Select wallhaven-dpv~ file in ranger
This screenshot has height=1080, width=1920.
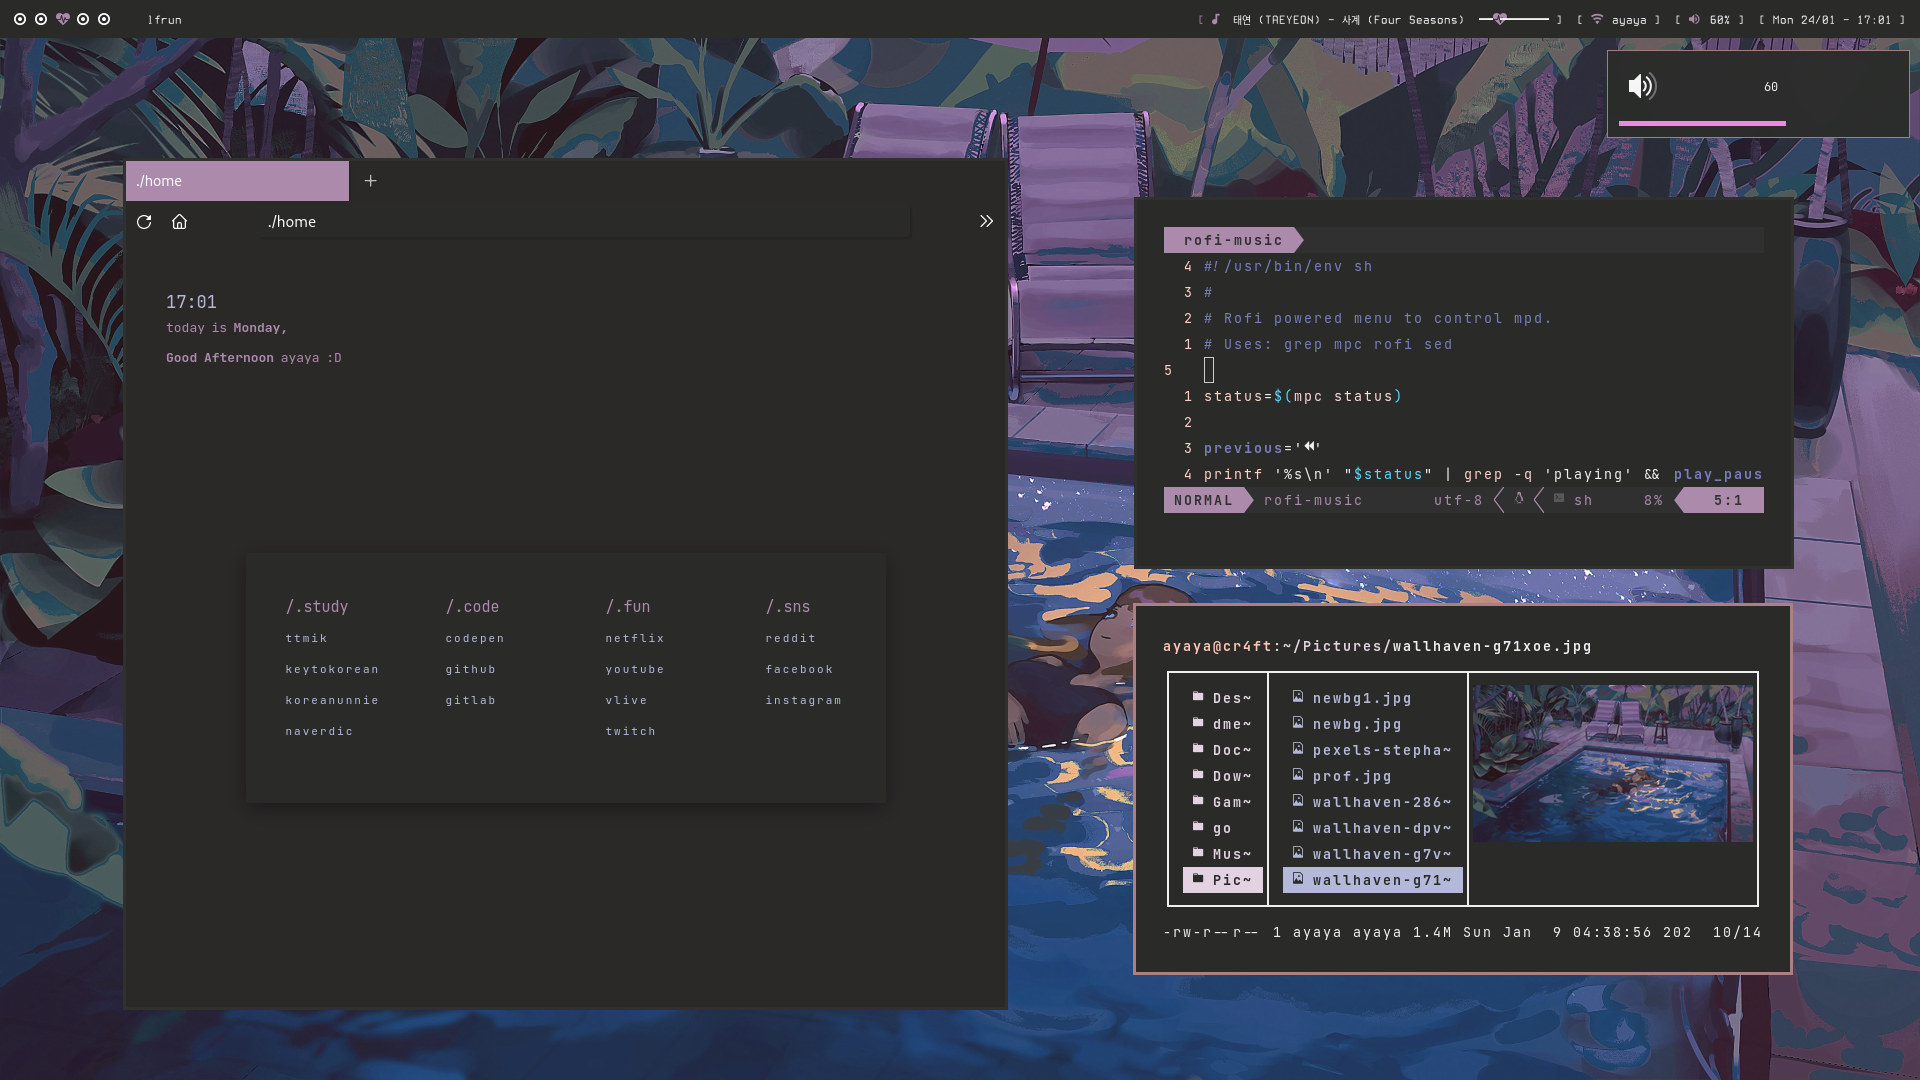(1372, 828)
